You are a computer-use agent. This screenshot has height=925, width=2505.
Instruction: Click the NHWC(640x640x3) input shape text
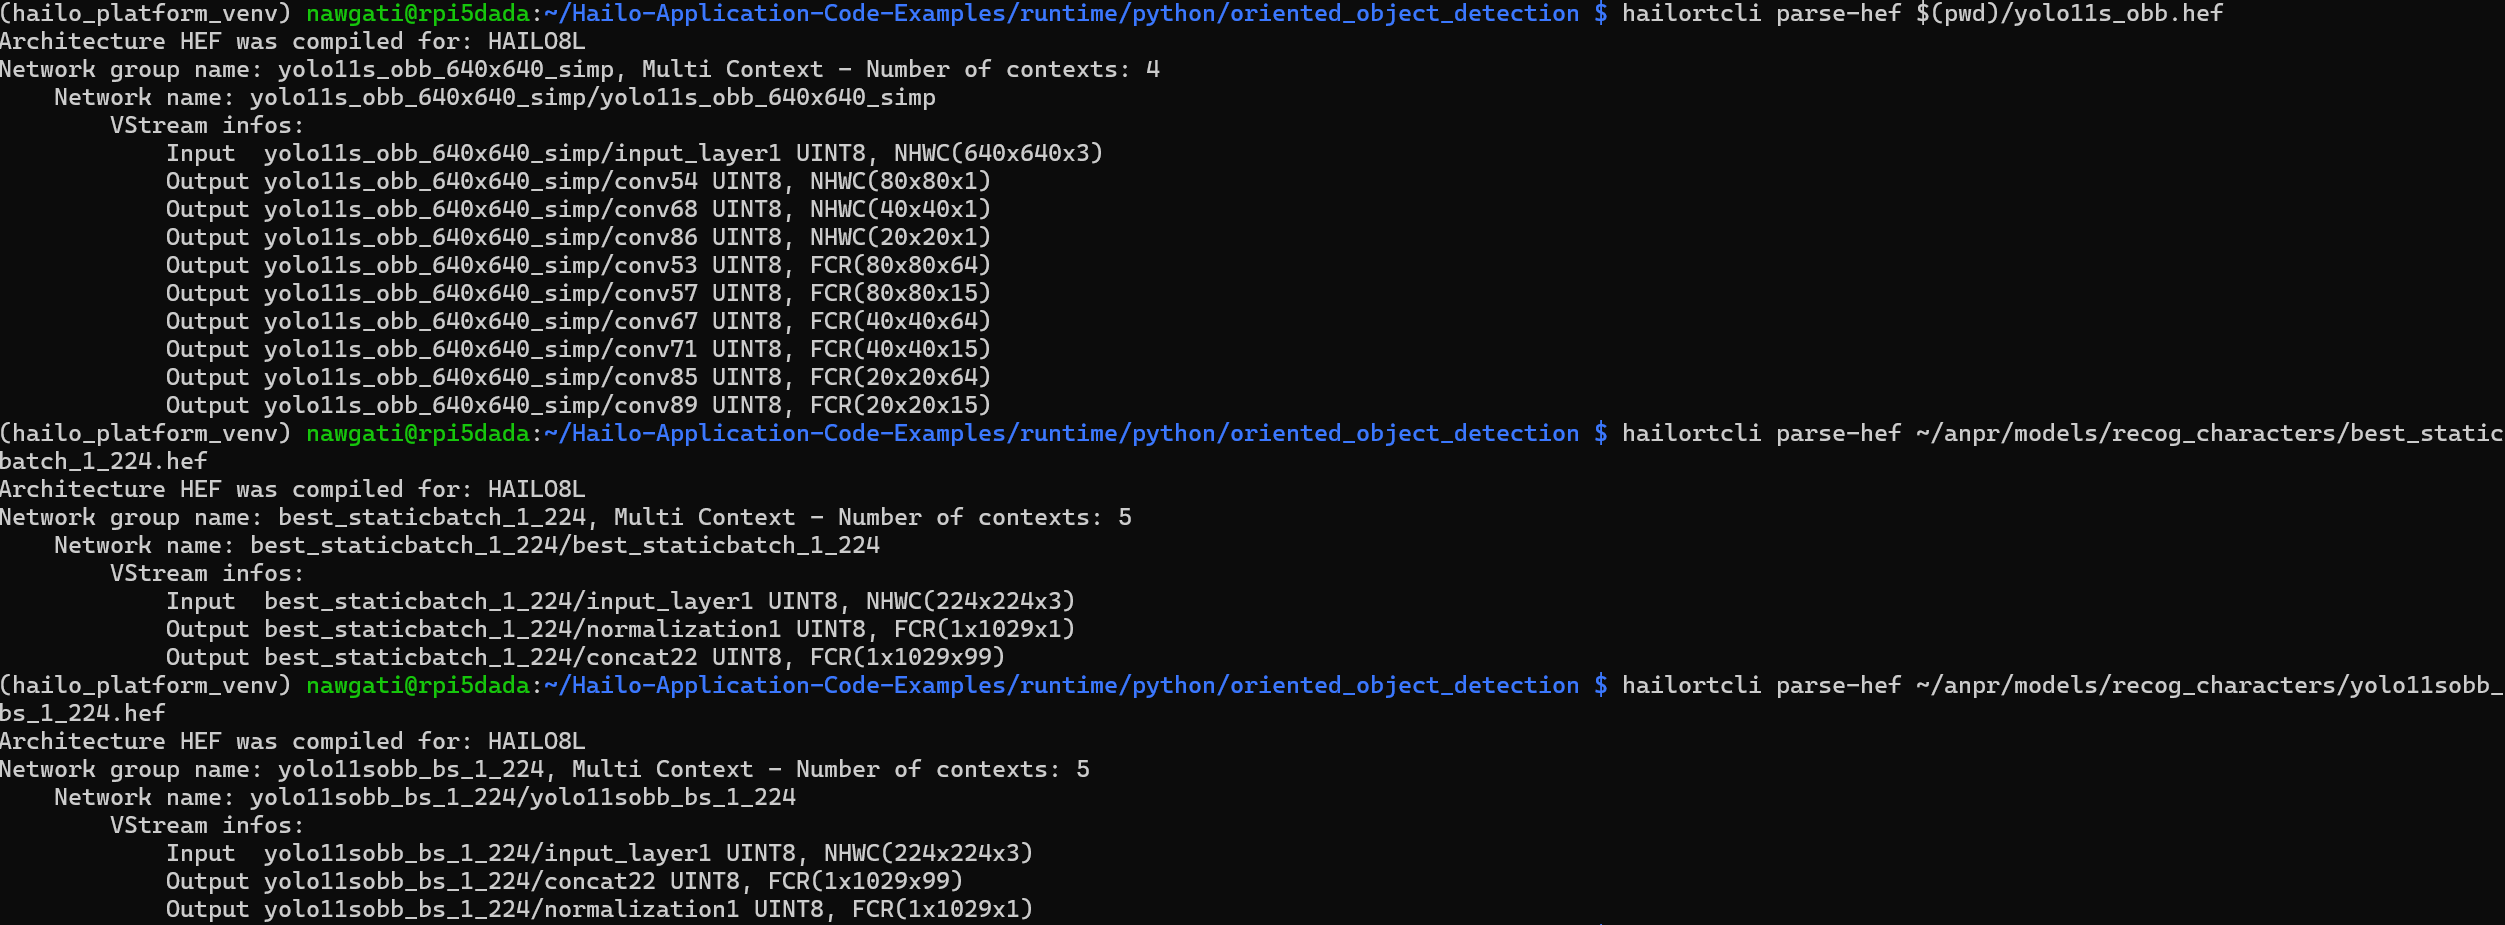(997, 154)
